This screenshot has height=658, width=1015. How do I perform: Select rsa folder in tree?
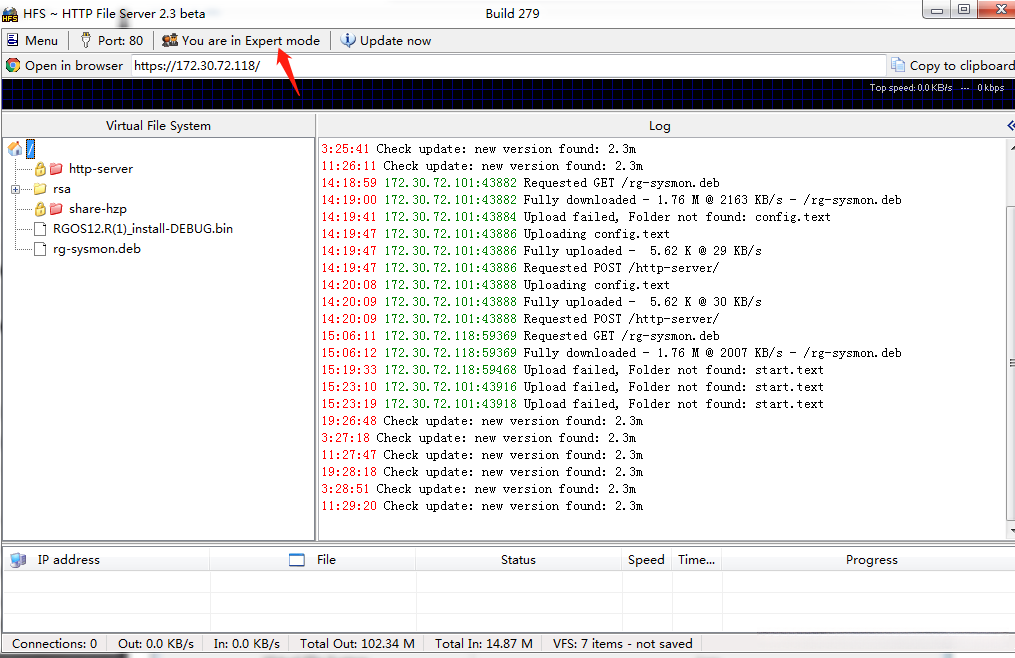click(61, 189)
